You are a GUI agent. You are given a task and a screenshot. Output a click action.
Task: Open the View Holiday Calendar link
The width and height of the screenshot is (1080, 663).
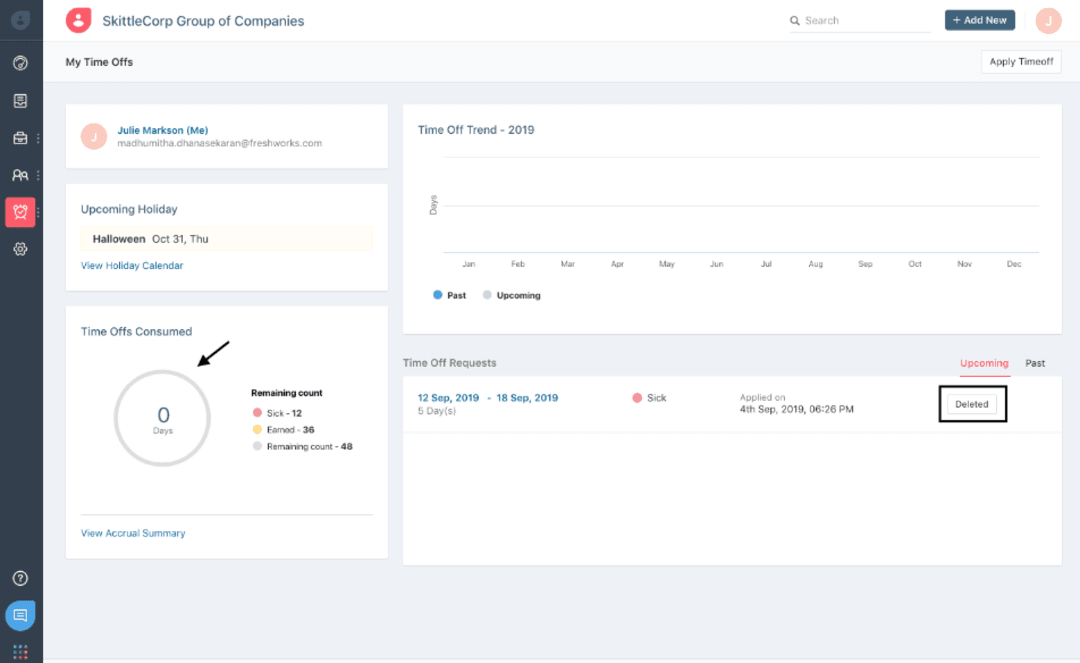tap(131, 265)
